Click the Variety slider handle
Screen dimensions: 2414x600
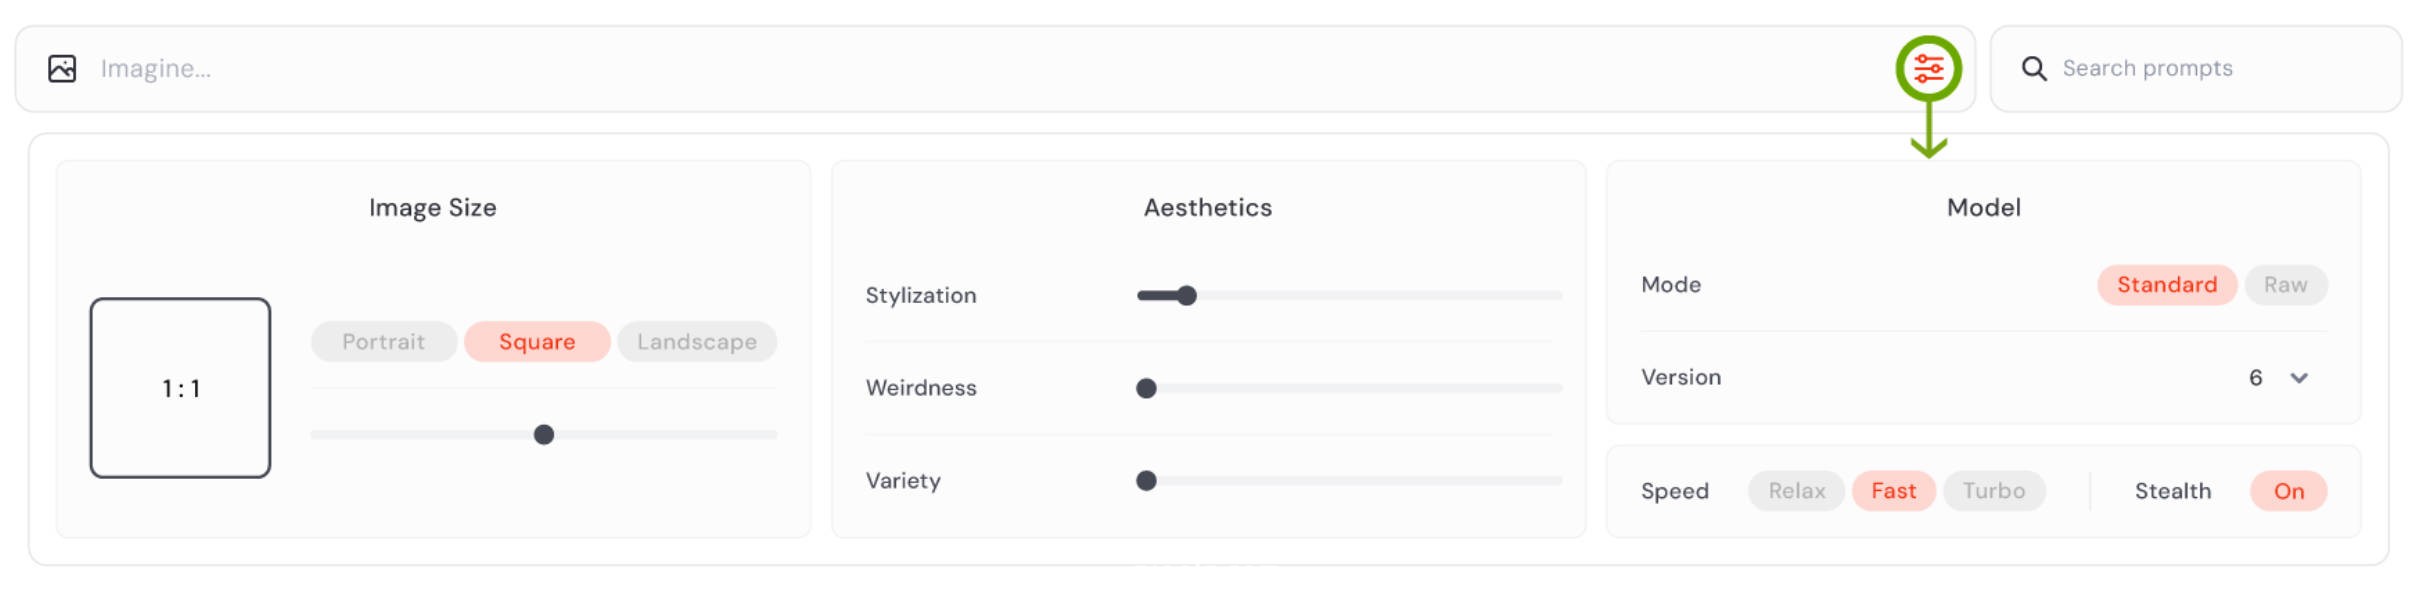pyautogui.click(x=1146, y=481)
